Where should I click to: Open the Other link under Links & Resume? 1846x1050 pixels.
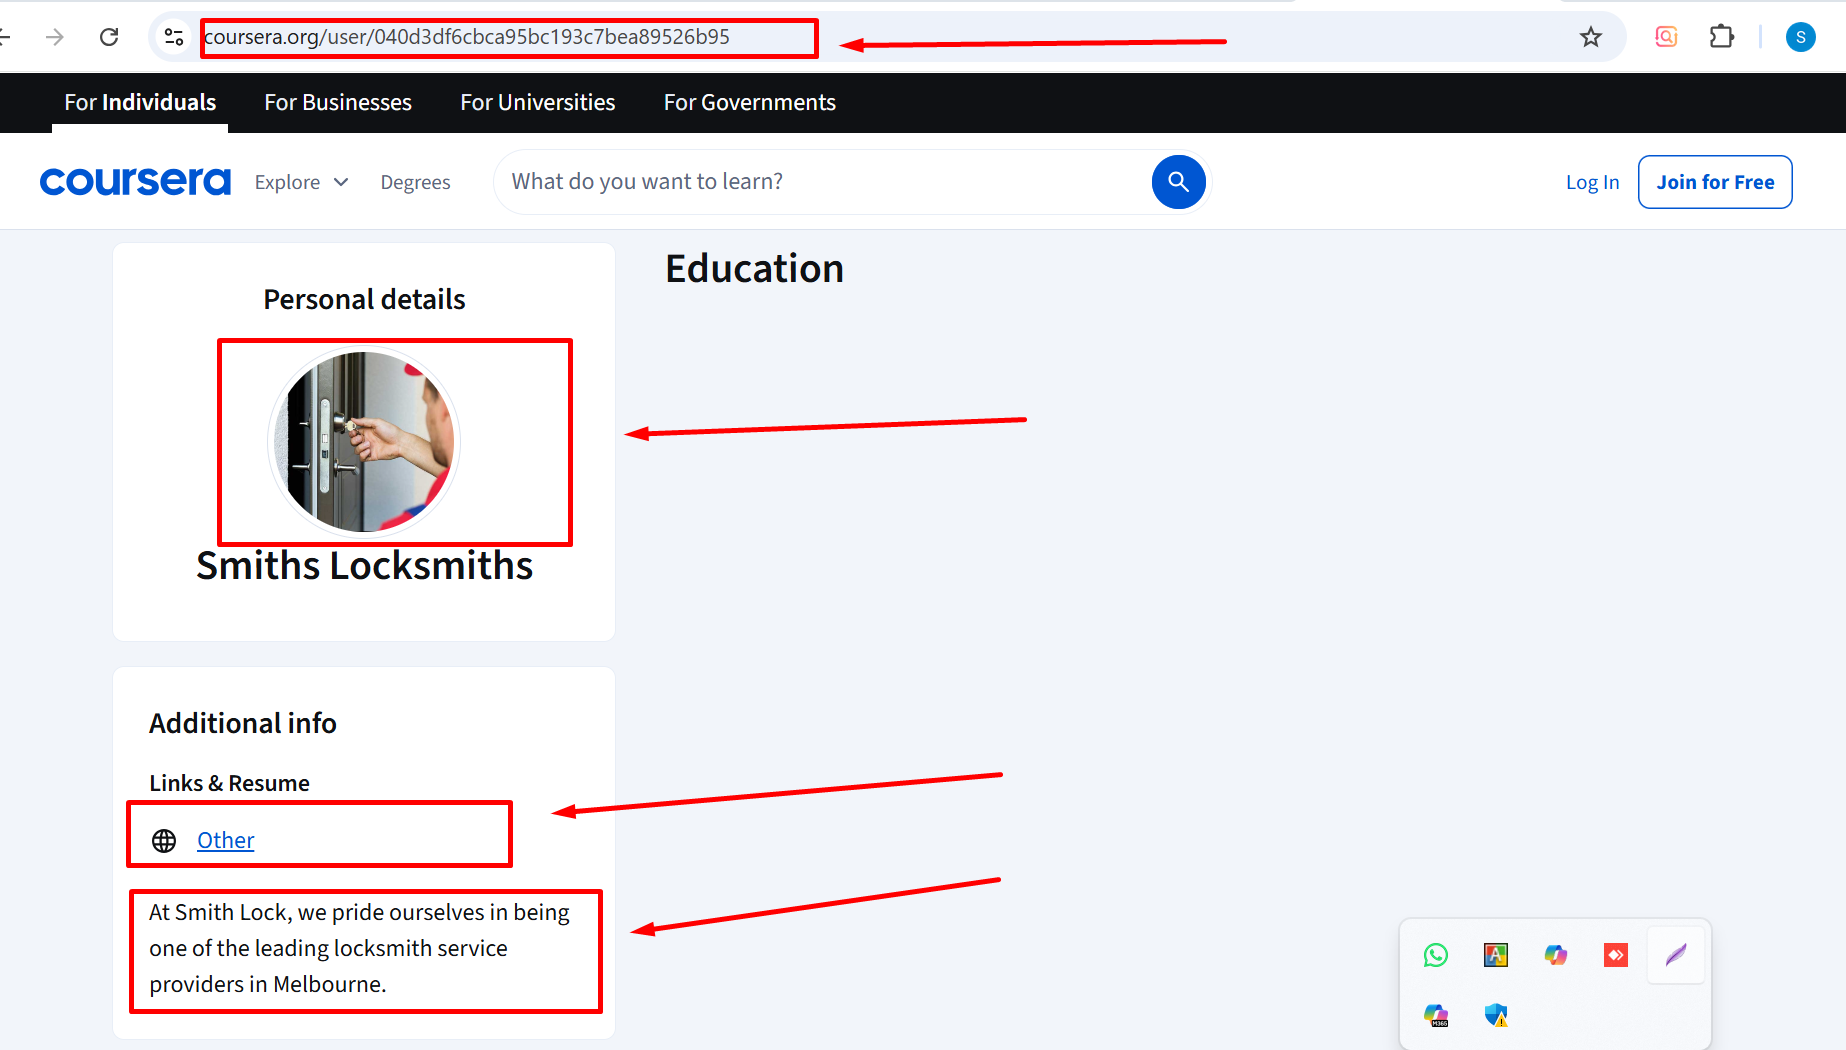pyautogui.click(x=225, y=841)
